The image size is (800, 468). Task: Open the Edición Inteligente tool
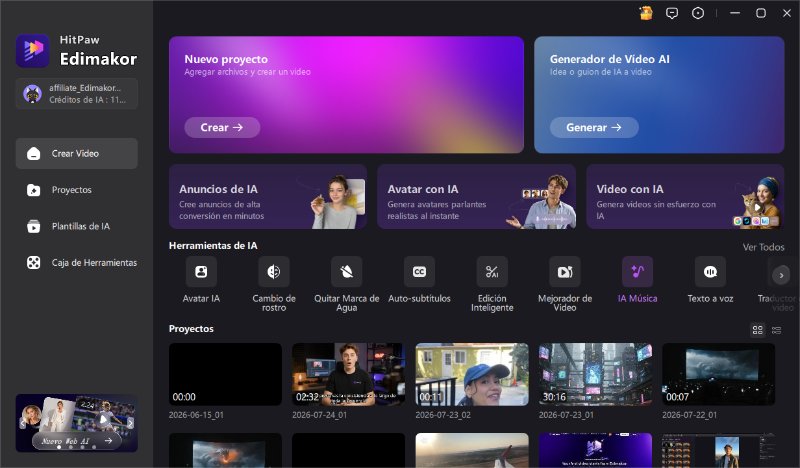tap(492, 272)
